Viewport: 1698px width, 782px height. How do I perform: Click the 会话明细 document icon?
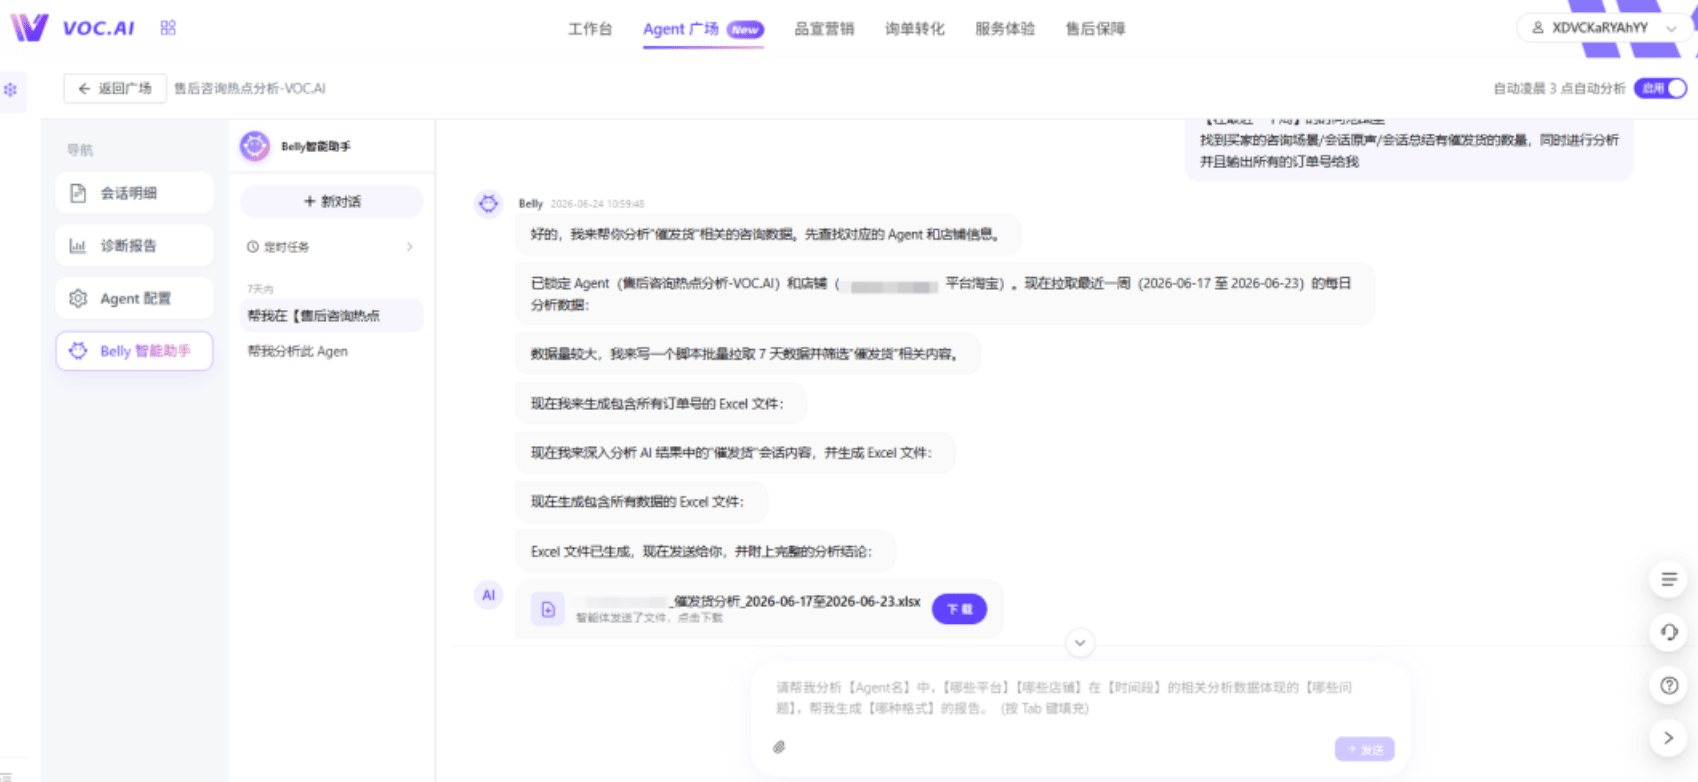pyautogui.click(x=78, y=193)
